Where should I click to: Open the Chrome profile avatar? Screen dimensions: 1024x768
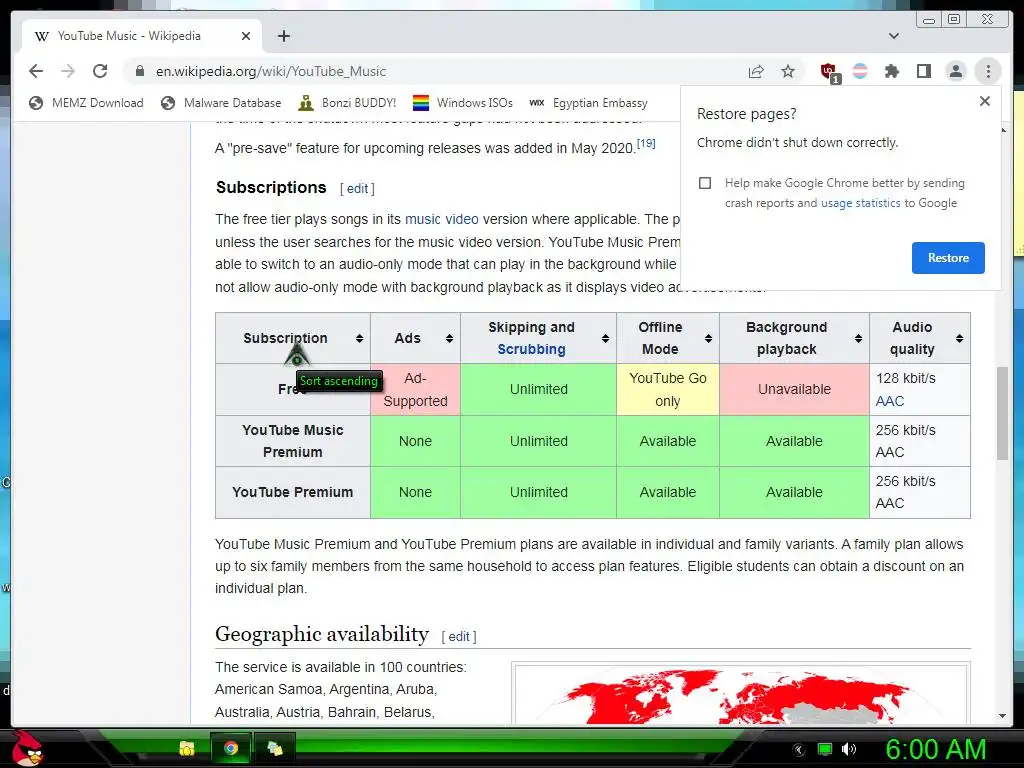955,71
